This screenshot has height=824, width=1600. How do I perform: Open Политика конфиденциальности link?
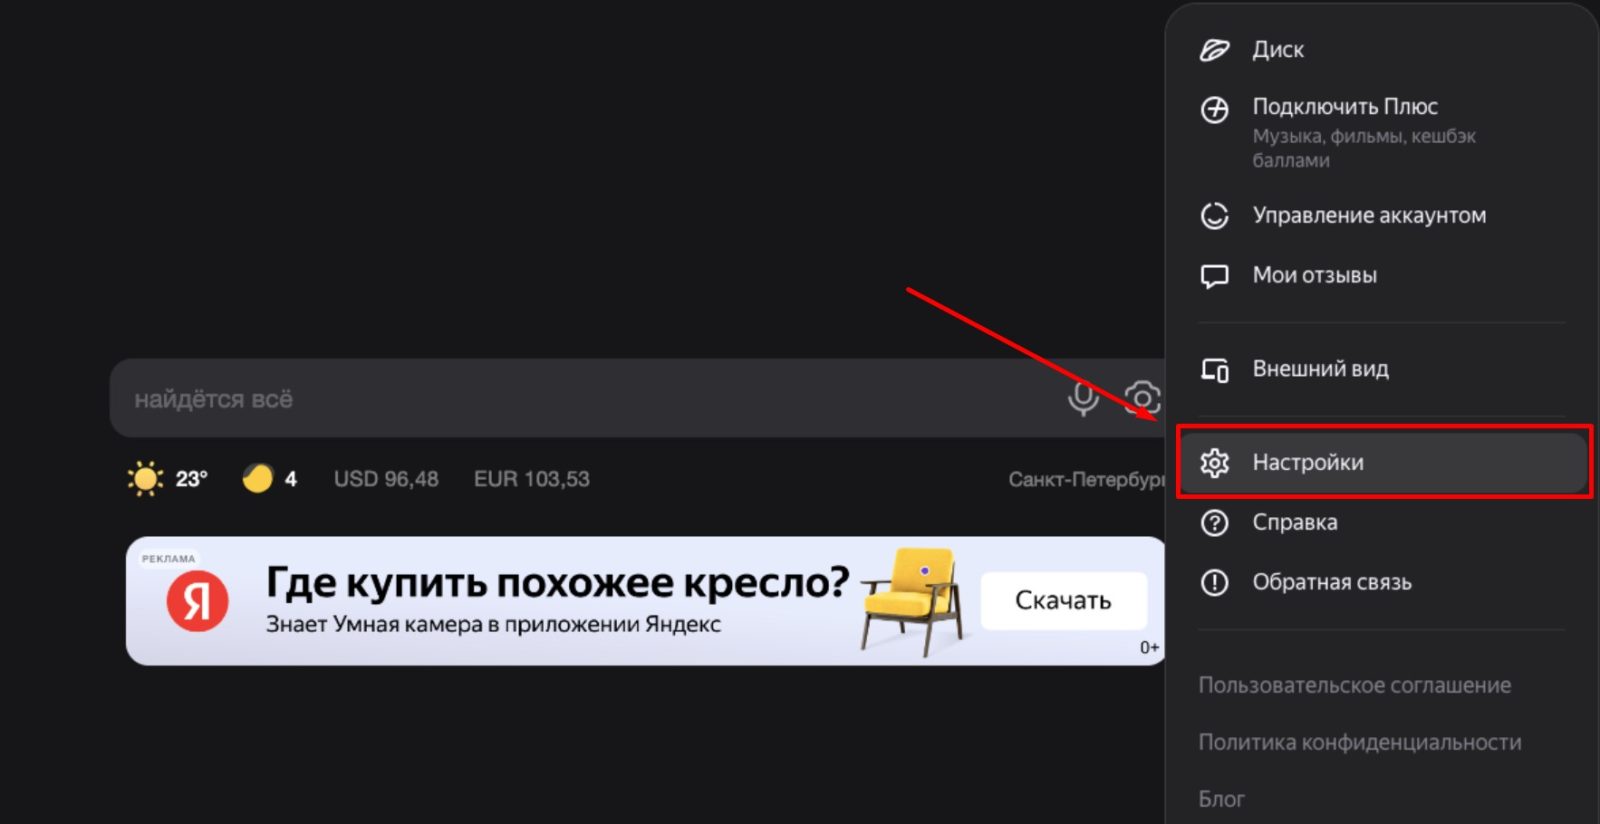point(1360,742)
